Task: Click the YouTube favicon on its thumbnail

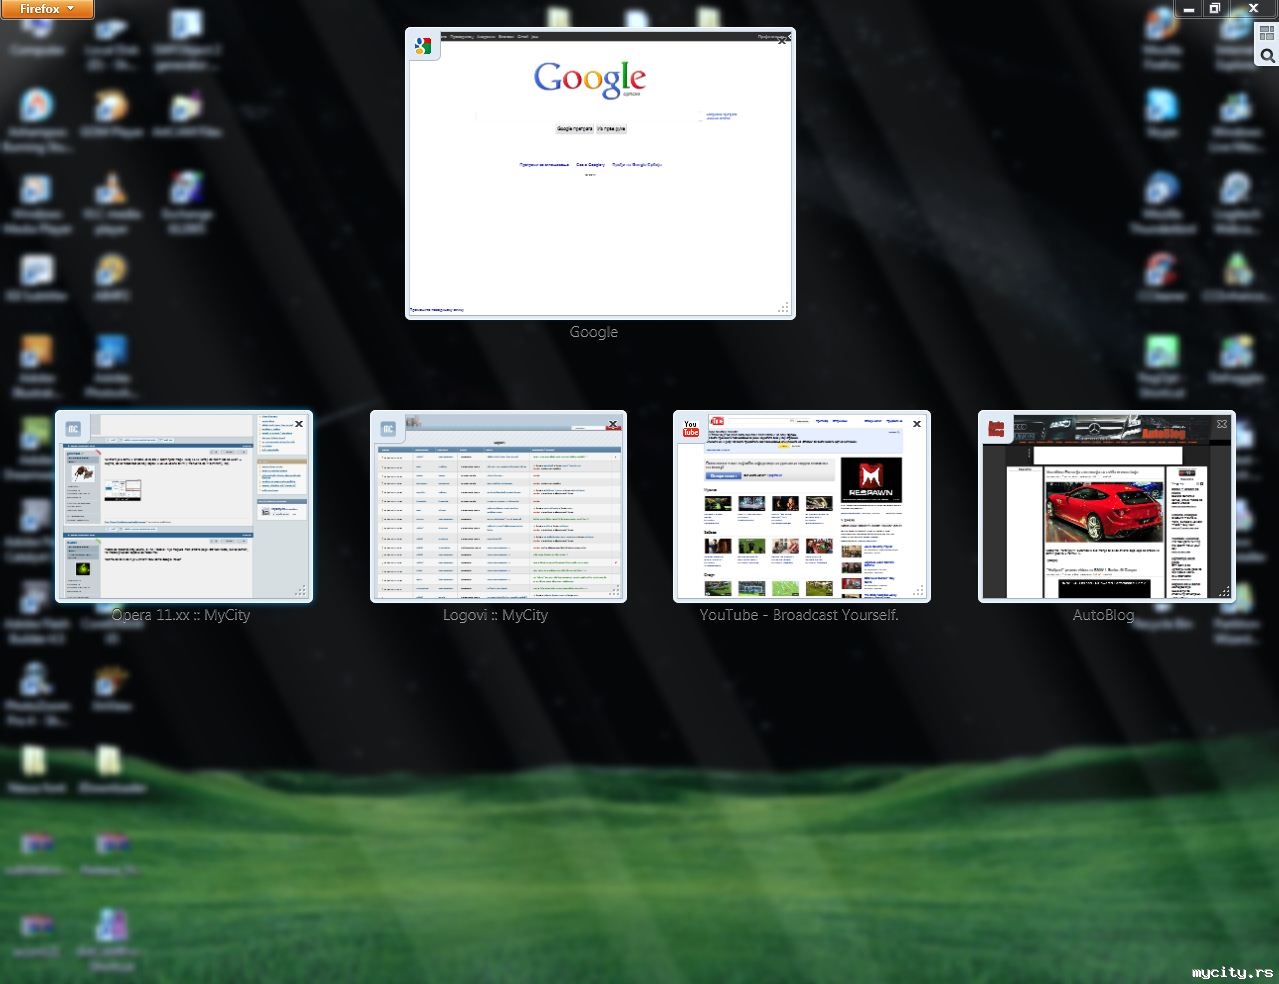Action: (691, 429)
